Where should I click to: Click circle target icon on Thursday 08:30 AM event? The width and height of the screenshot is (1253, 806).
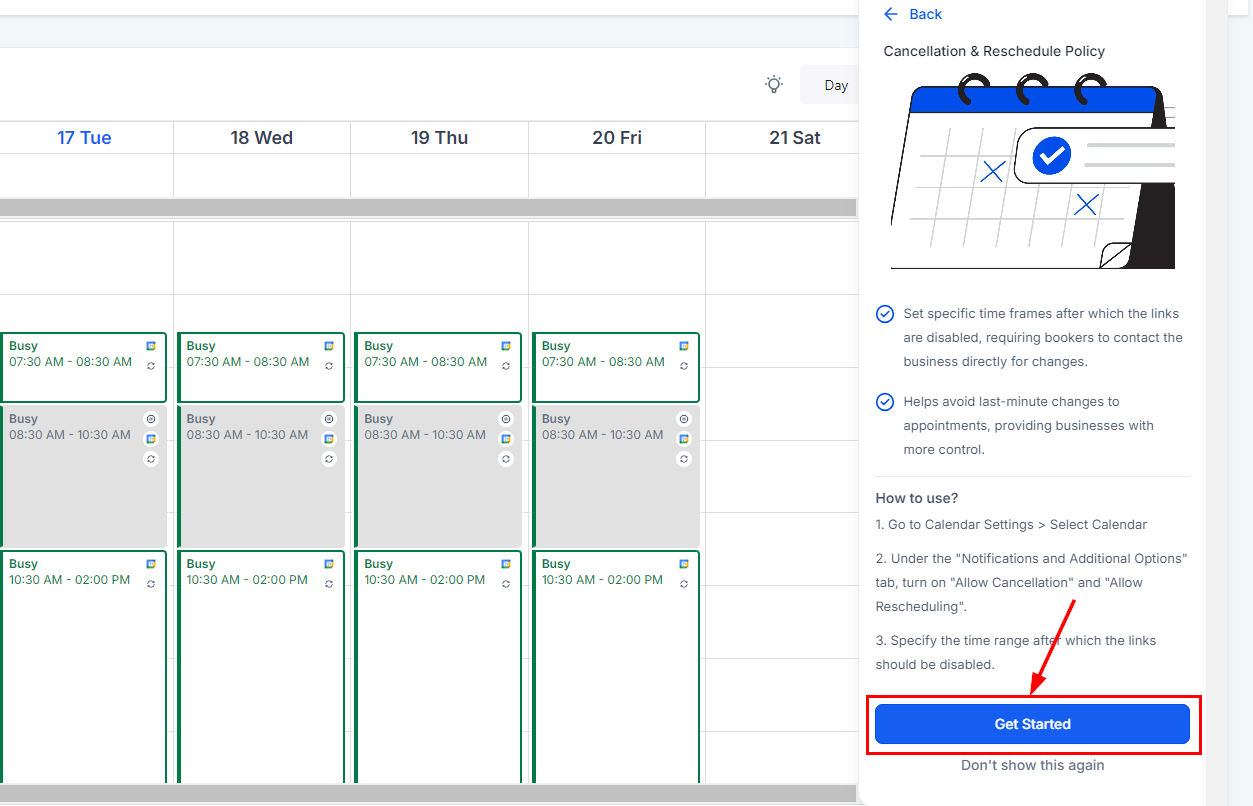click(x=506, y=419)
